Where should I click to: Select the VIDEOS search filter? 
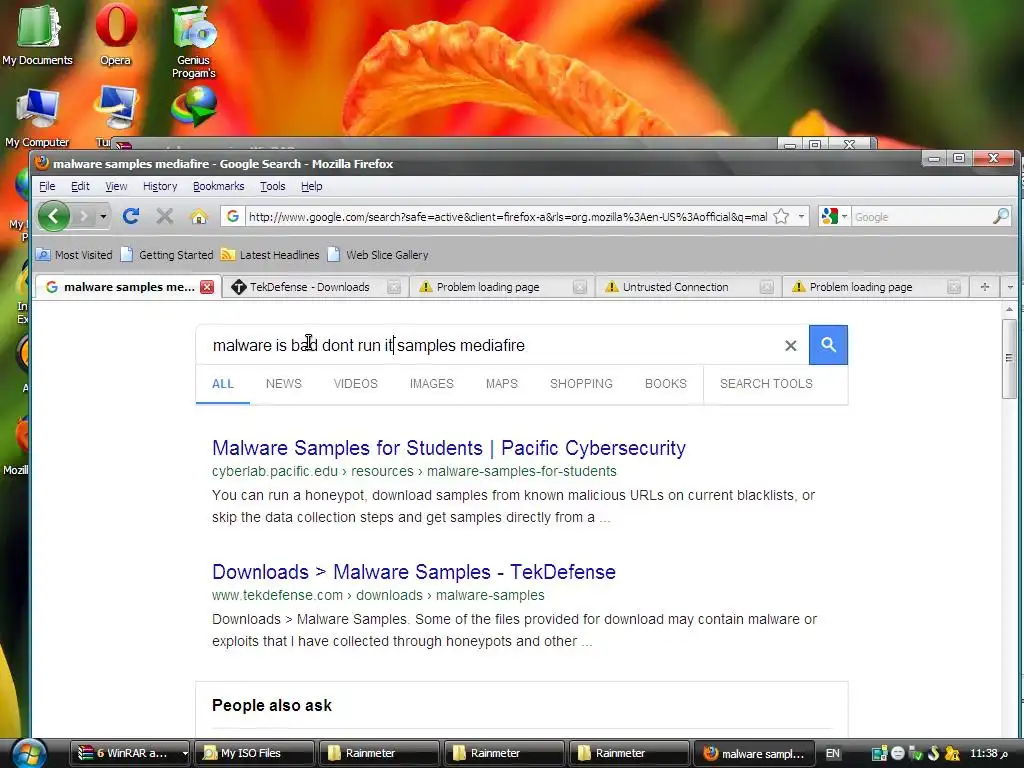[355, 384]
